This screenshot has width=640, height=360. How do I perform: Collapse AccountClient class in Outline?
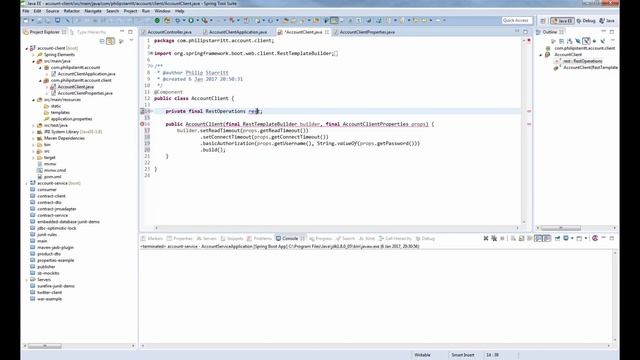[x=541, y=55]
